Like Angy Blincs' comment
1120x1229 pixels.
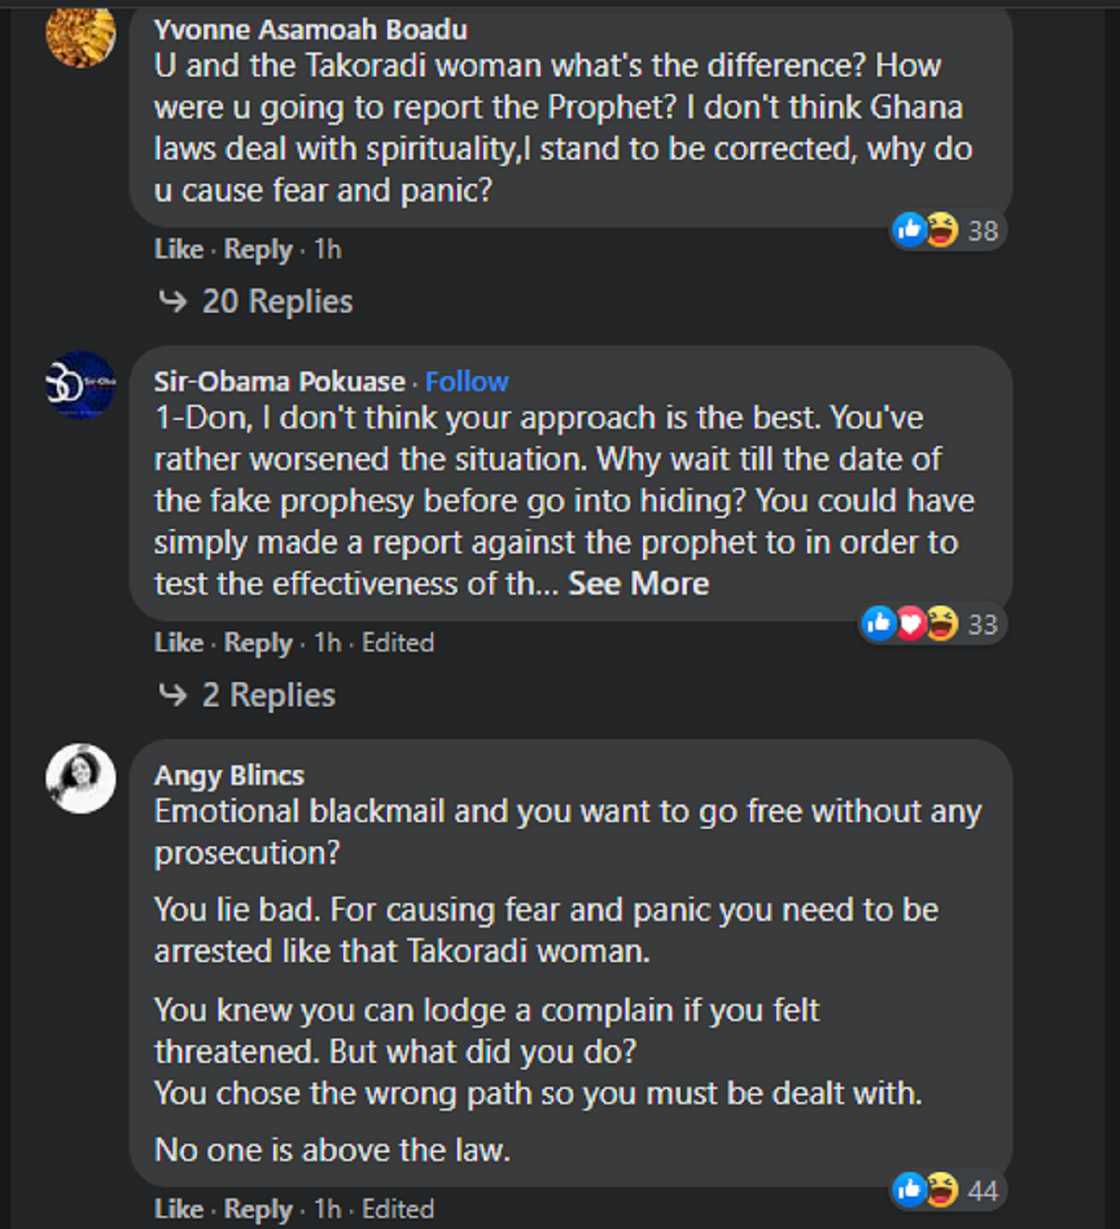tap(178, 1209)
